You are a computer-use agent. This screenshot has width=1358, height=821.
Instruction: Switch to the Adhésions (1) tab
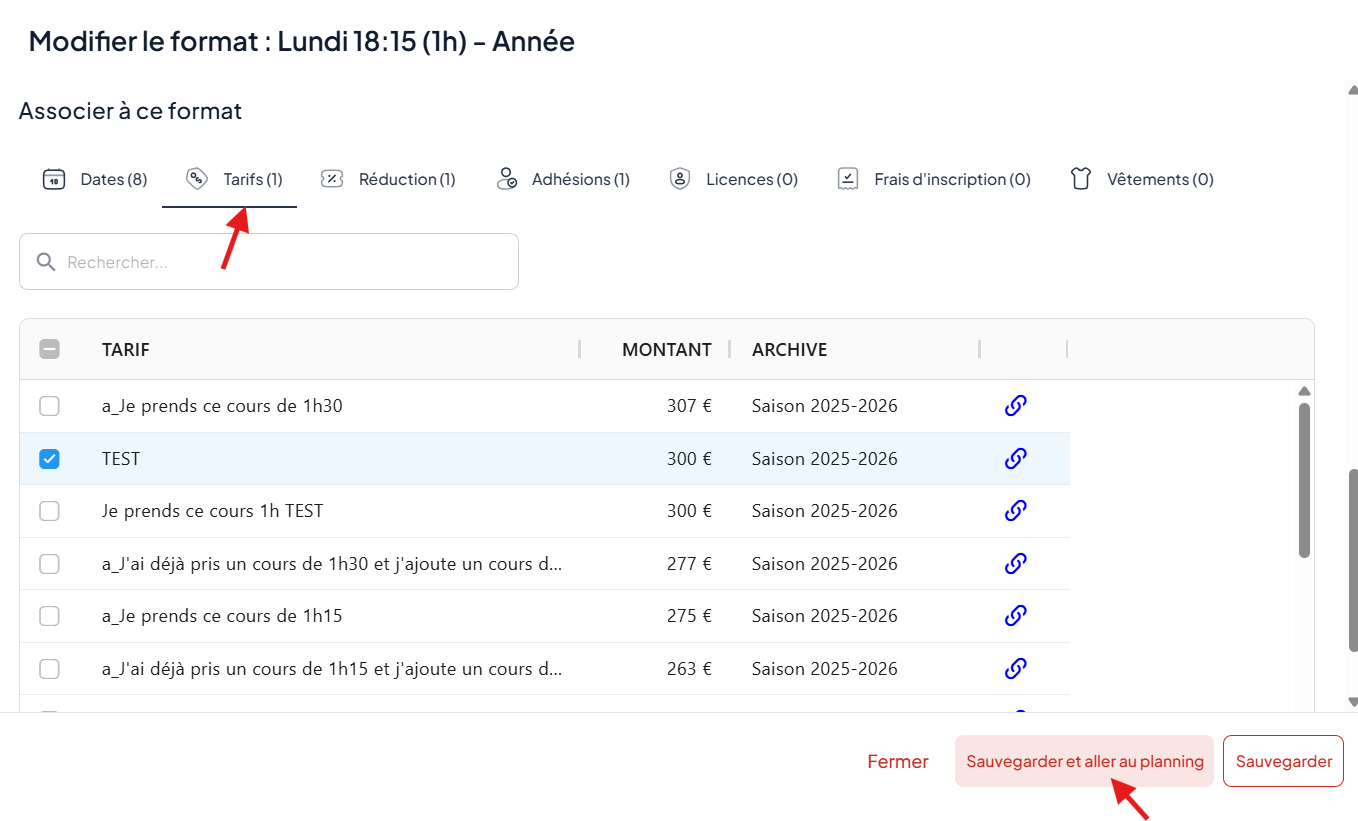(563, 179)
